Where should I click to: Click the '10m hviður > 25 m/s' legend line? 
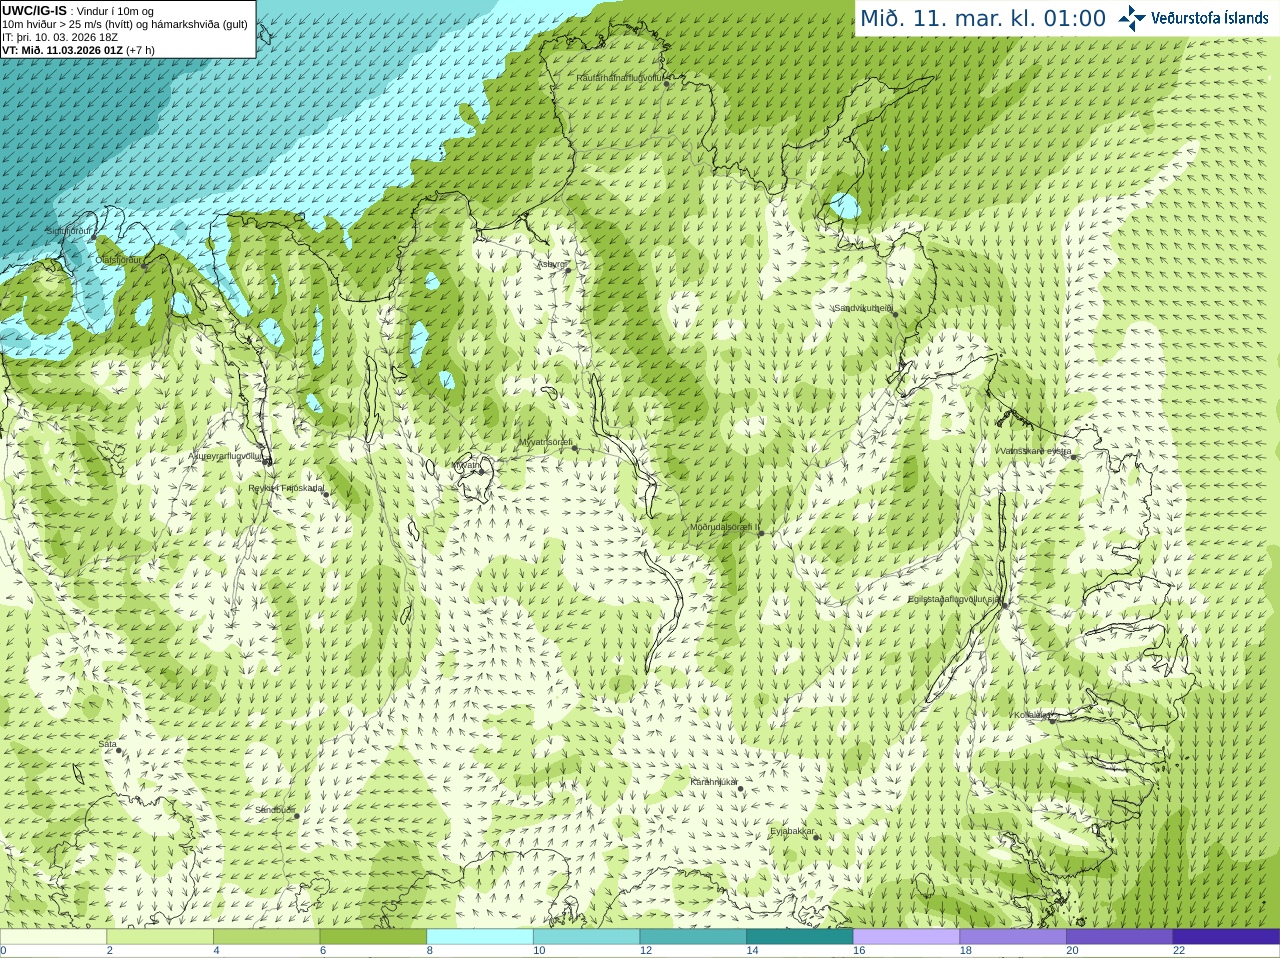(125, 24)
